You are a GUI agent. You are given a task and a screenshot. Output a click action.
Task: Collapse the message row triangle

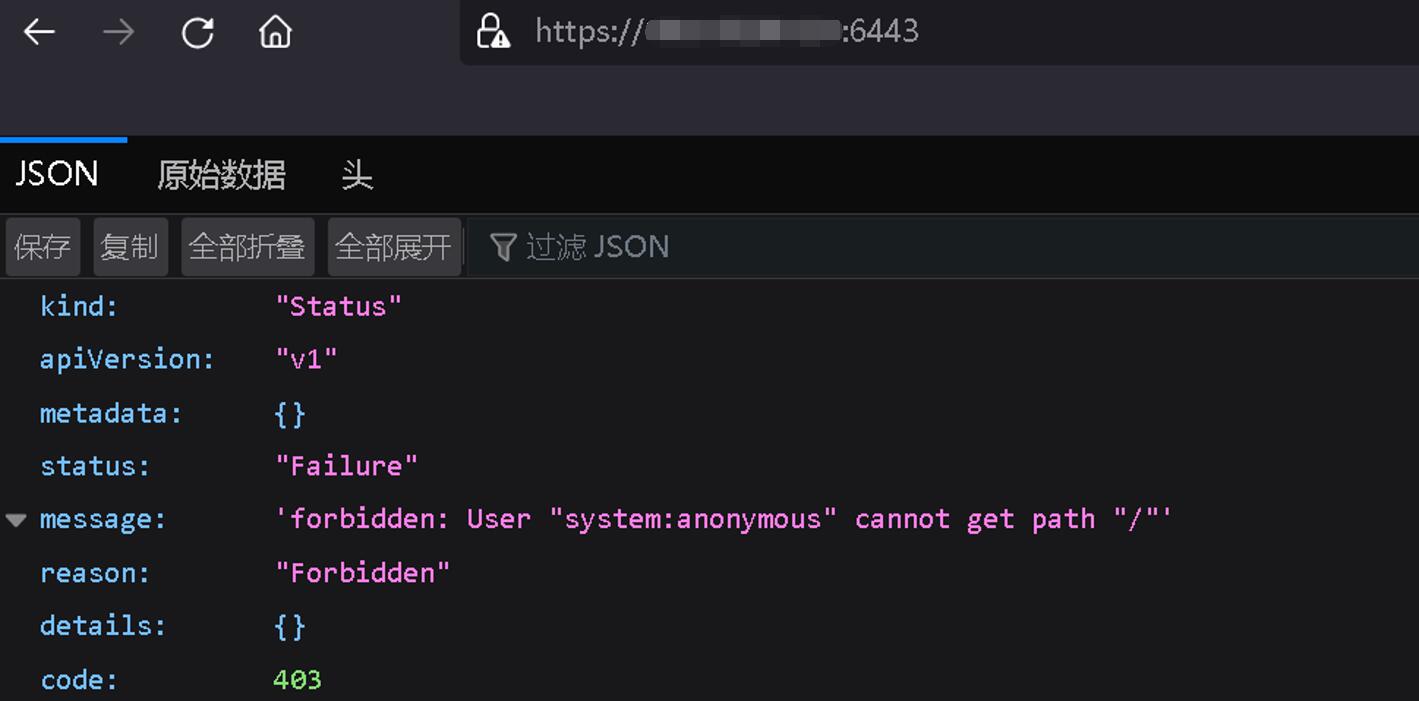pos(16,520)
